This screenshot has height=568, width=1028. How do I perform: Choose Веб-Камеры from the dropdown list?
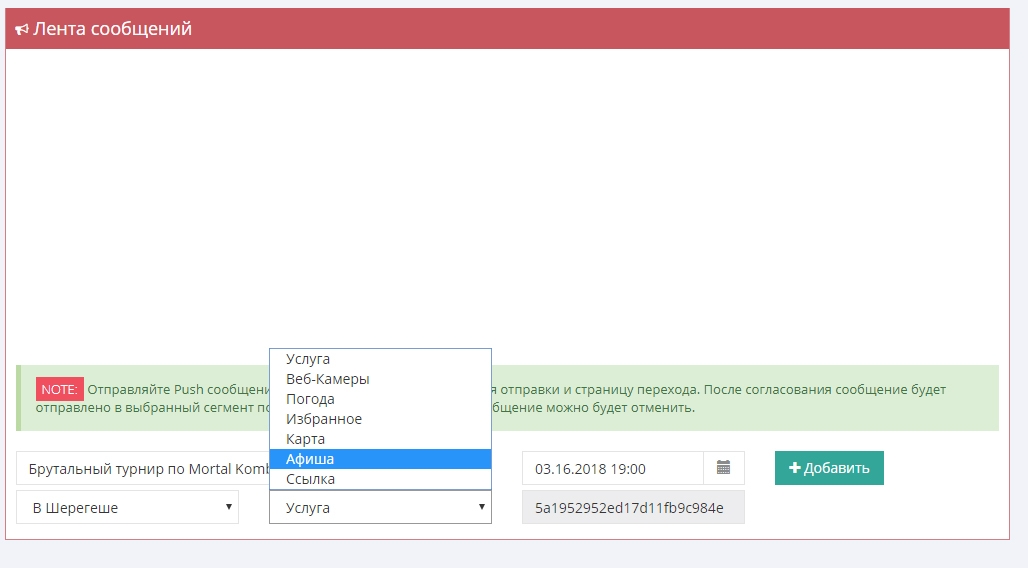coord(327,379)
